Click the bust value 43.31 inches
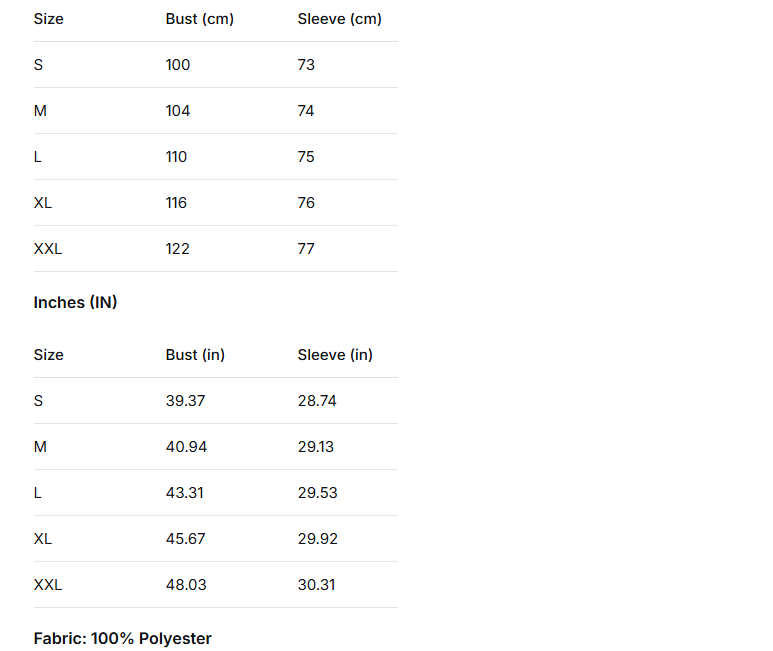This screenshot has width=773, height=651. tap(185, 493)
